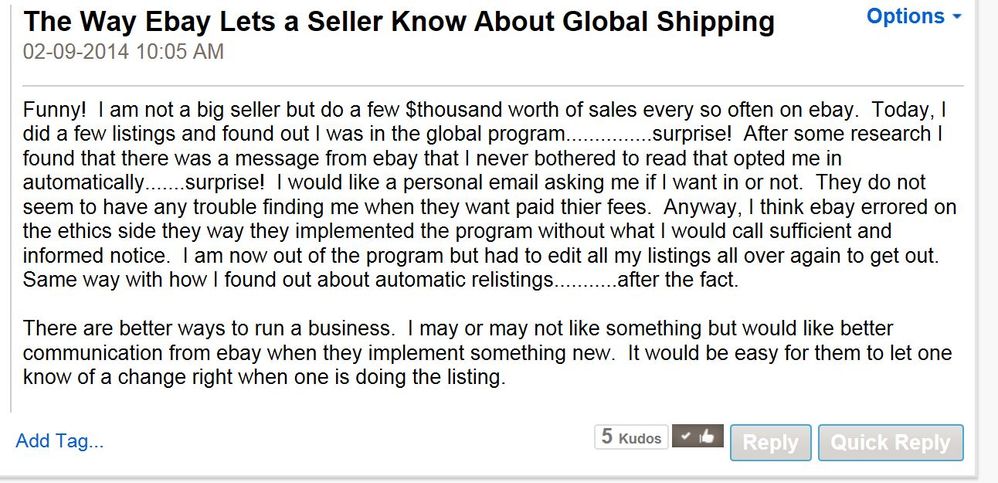Viewport: 998px width, 483px height.
Task: Click the 'informed notice' text line
Action: [481, 256]
